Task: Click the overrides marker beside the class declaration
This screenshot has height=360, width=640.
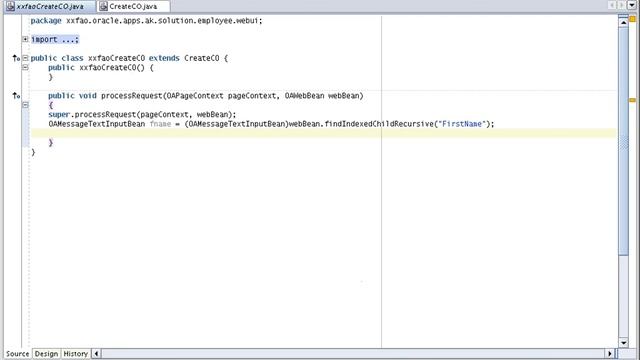Action: (x=16, y=58)
